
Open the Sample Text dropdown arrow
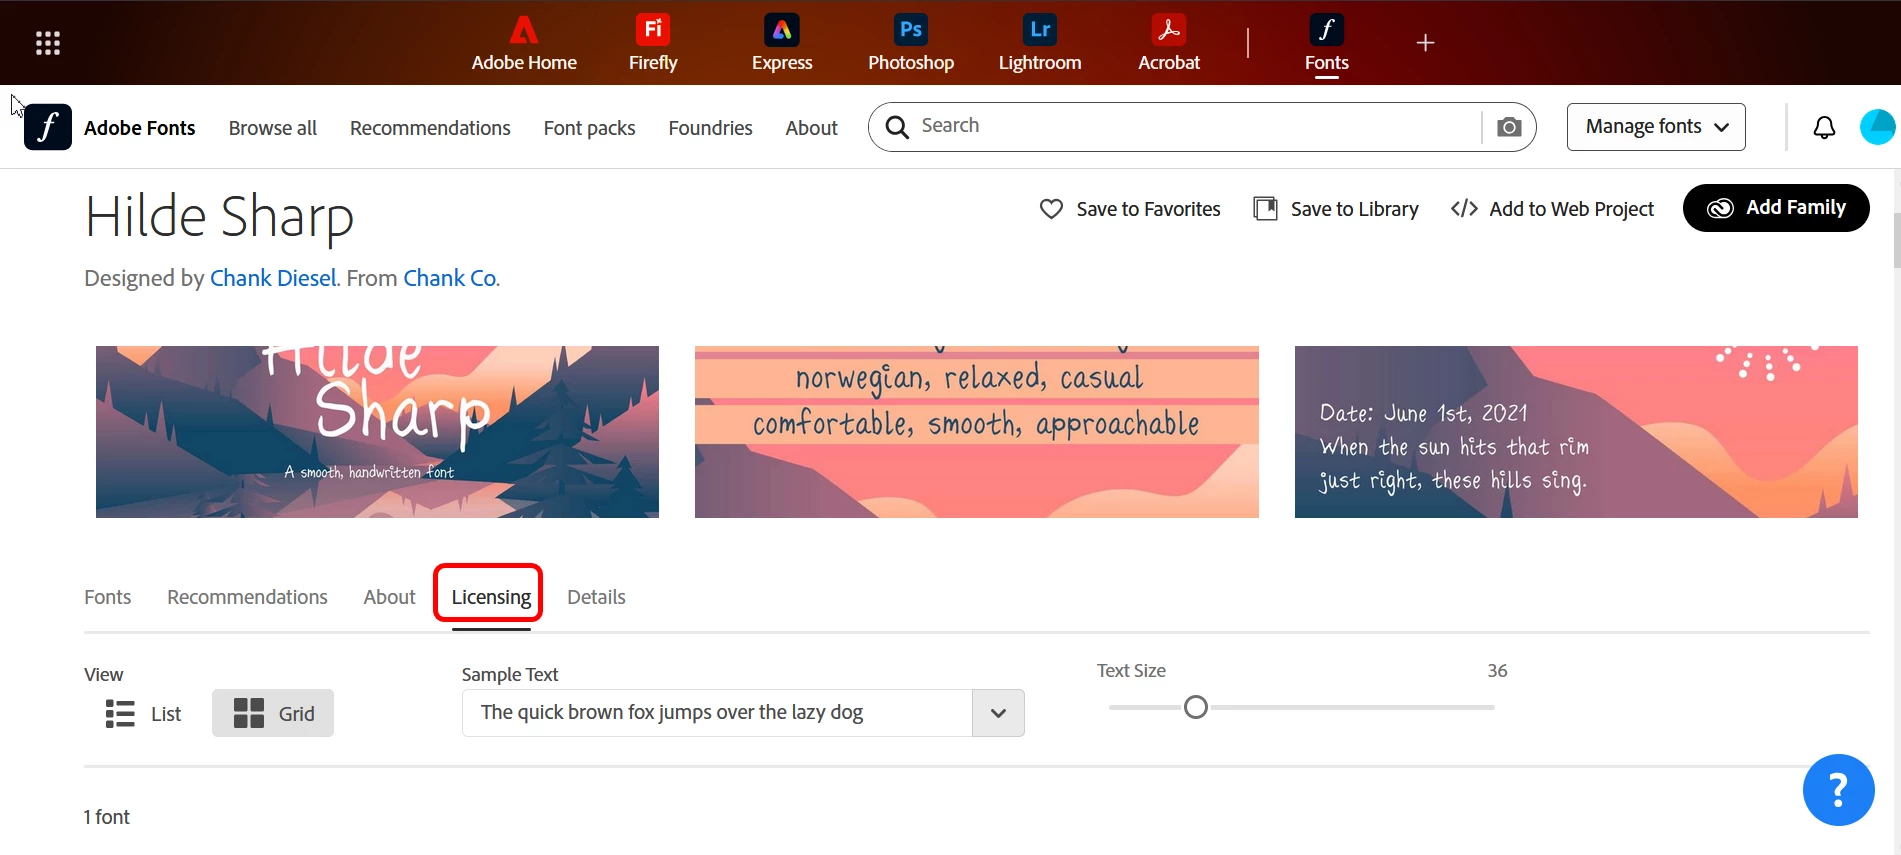pos(998,713)
